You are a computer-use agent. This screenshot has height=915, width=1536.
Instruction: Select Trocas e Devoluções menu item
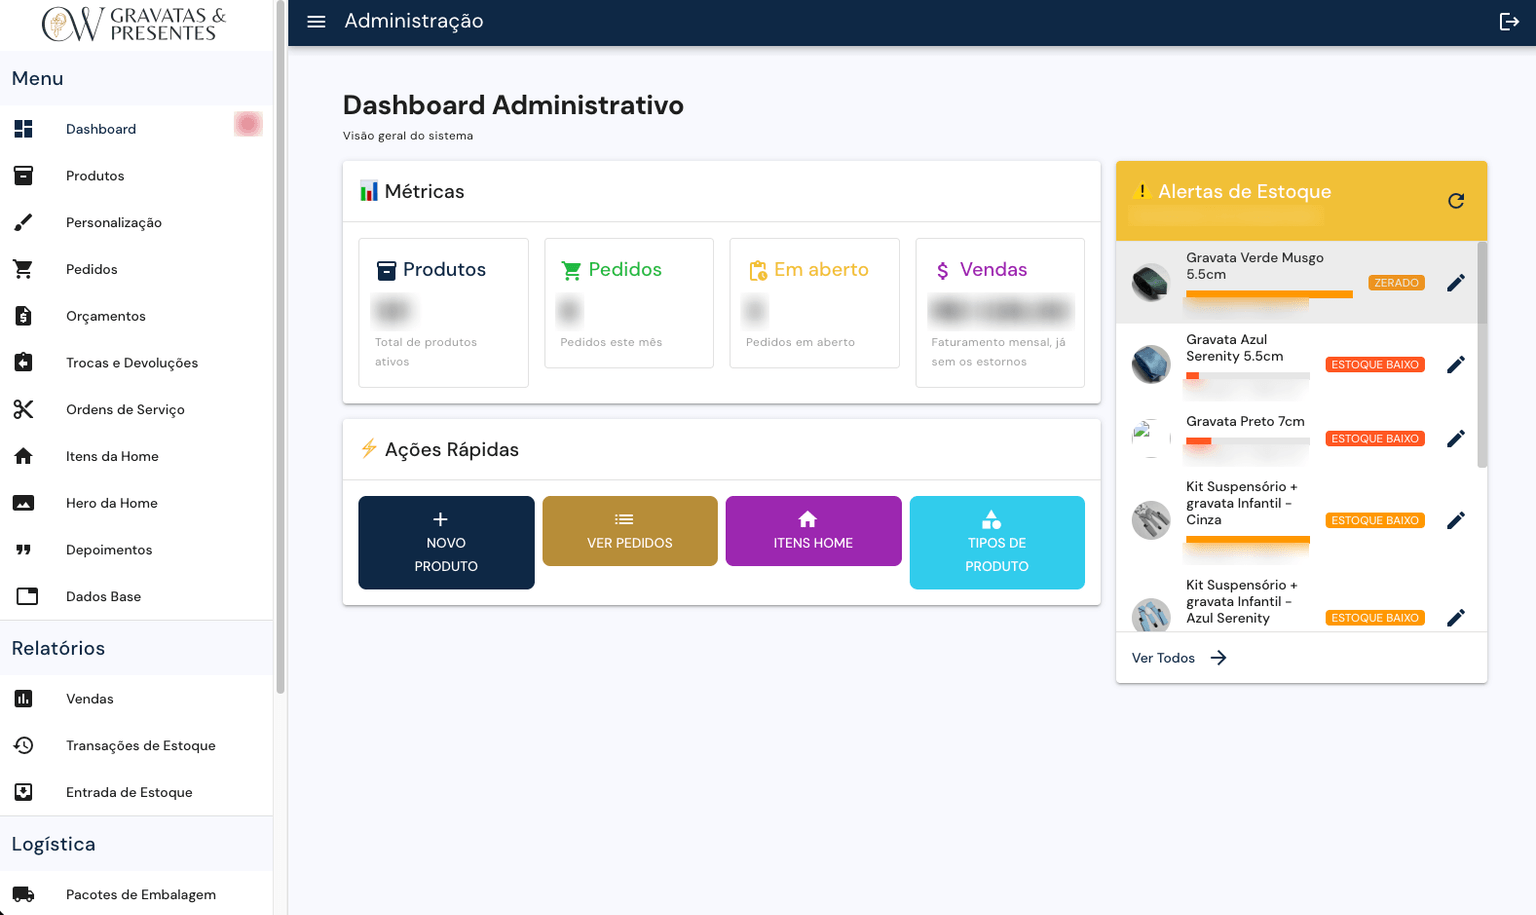136,362
